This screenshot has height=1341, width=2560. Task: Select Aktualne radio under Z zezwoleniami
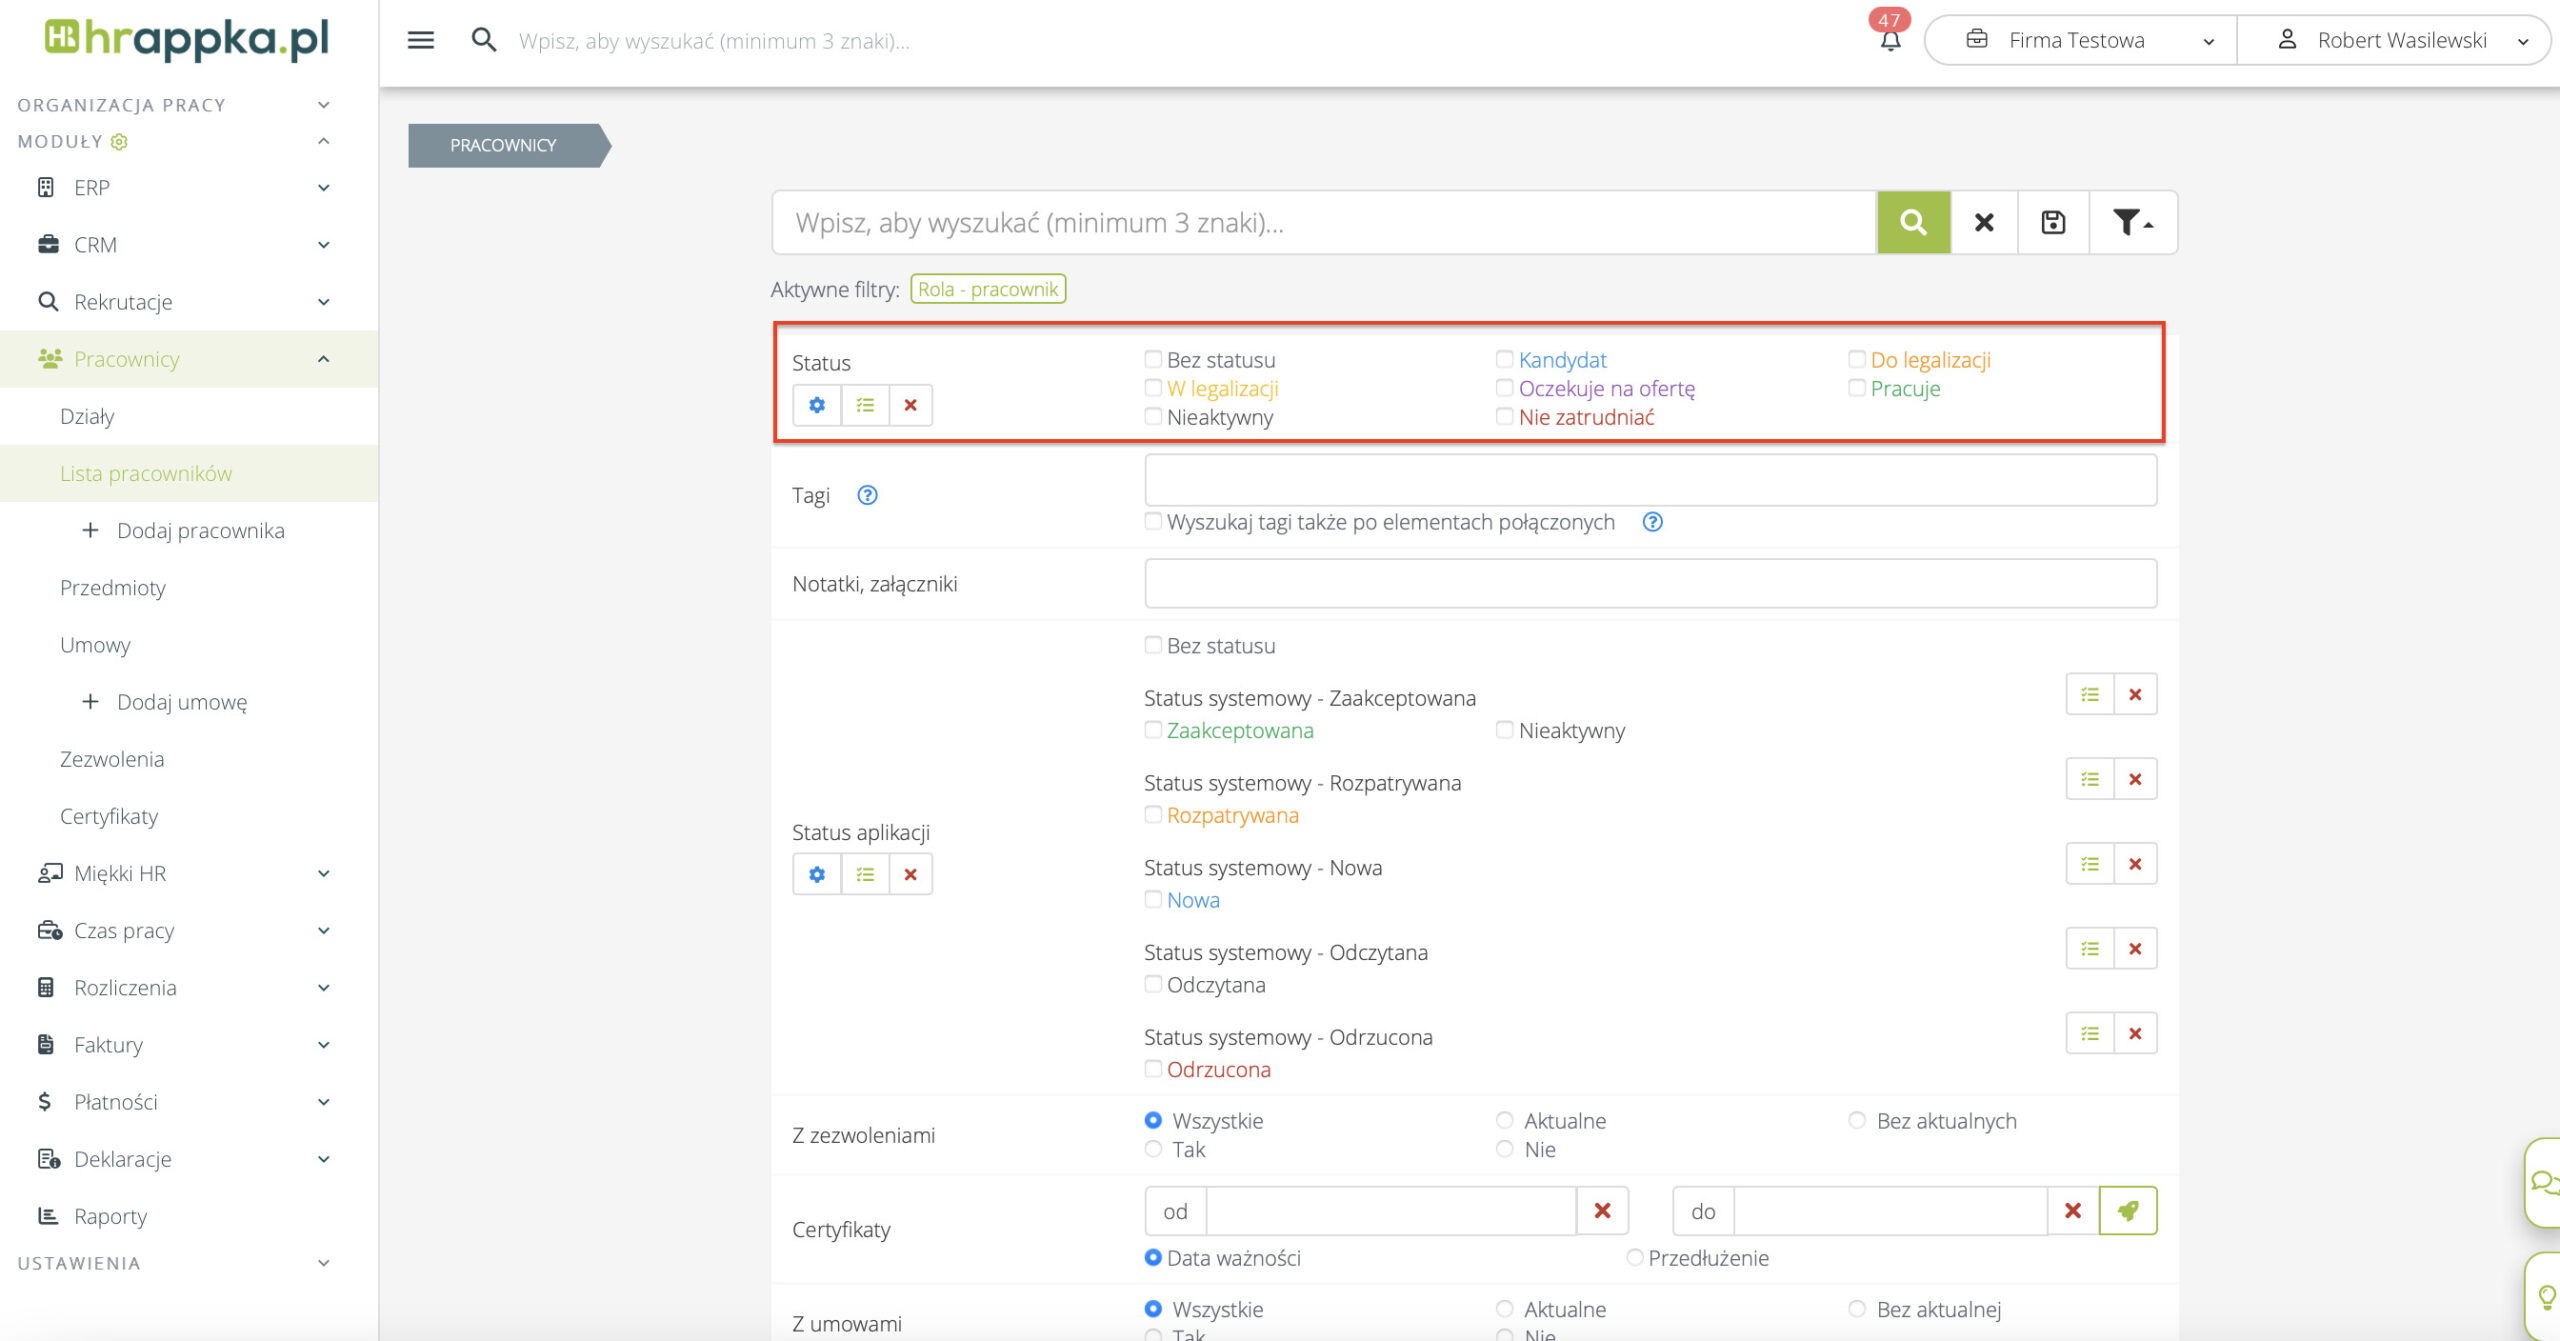click(1504, 1120)
